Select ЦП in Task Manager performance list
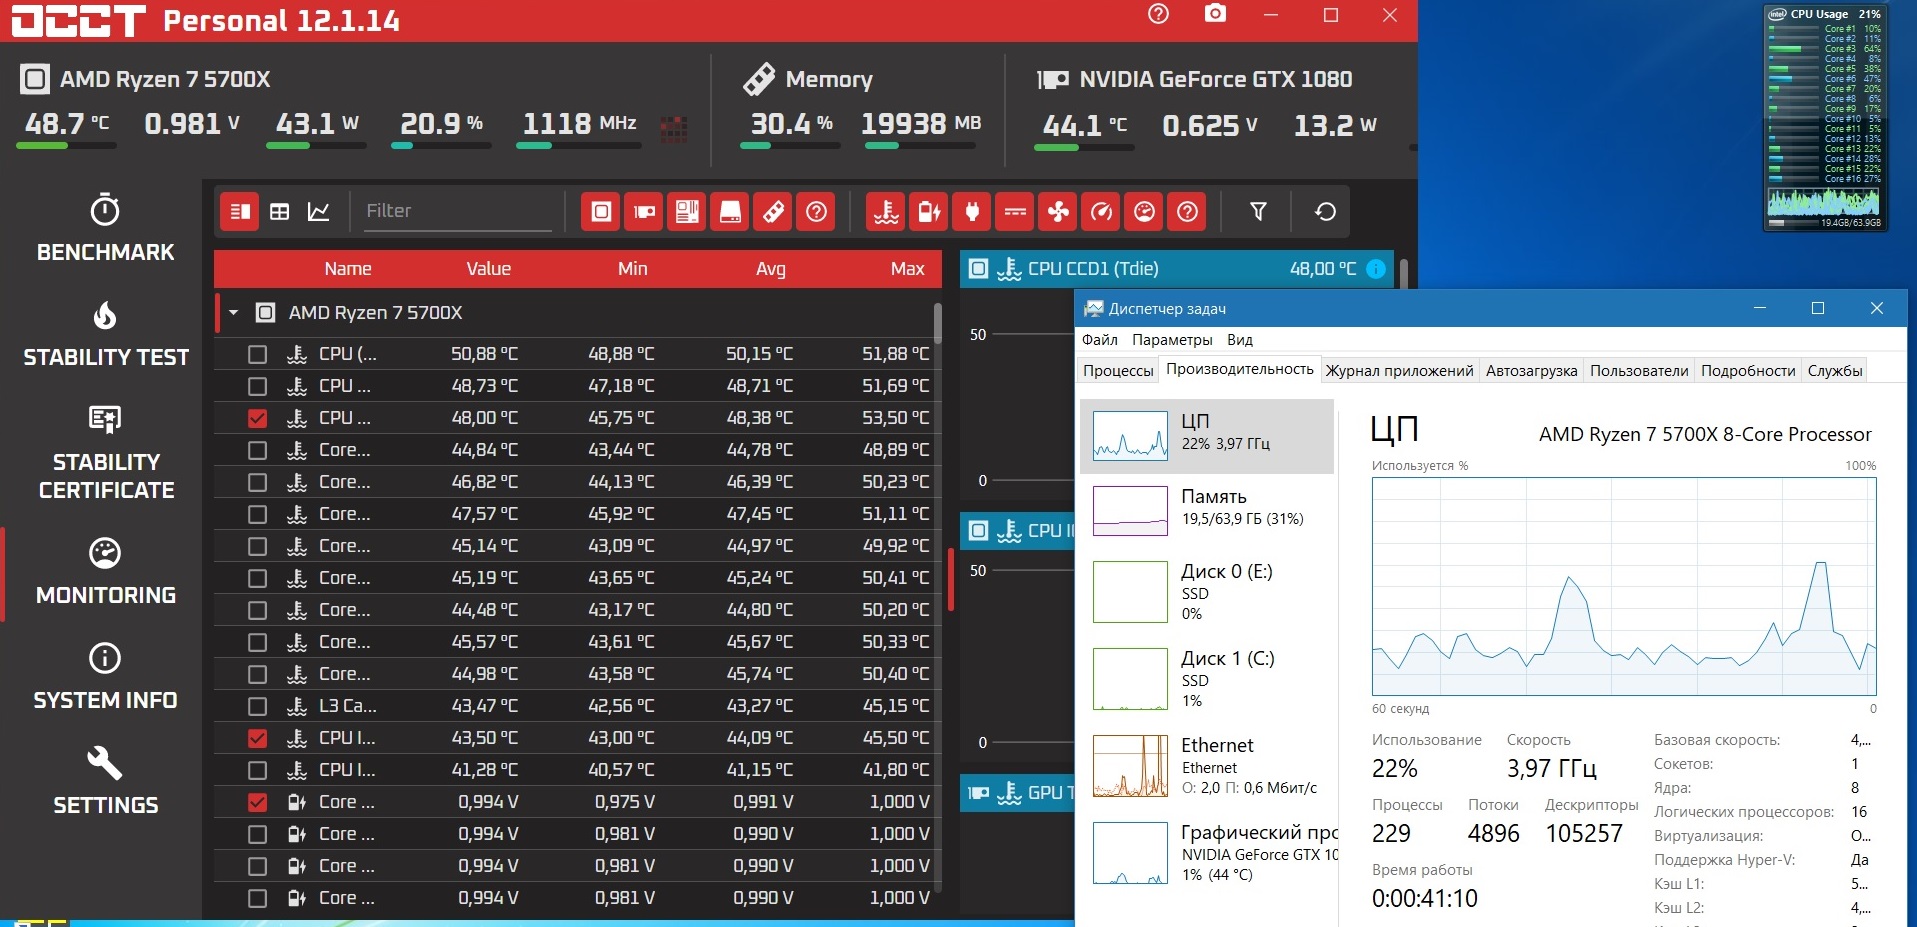Image resolution: width=1917 pixels, height=927 pixels. tap(1207, 436)
